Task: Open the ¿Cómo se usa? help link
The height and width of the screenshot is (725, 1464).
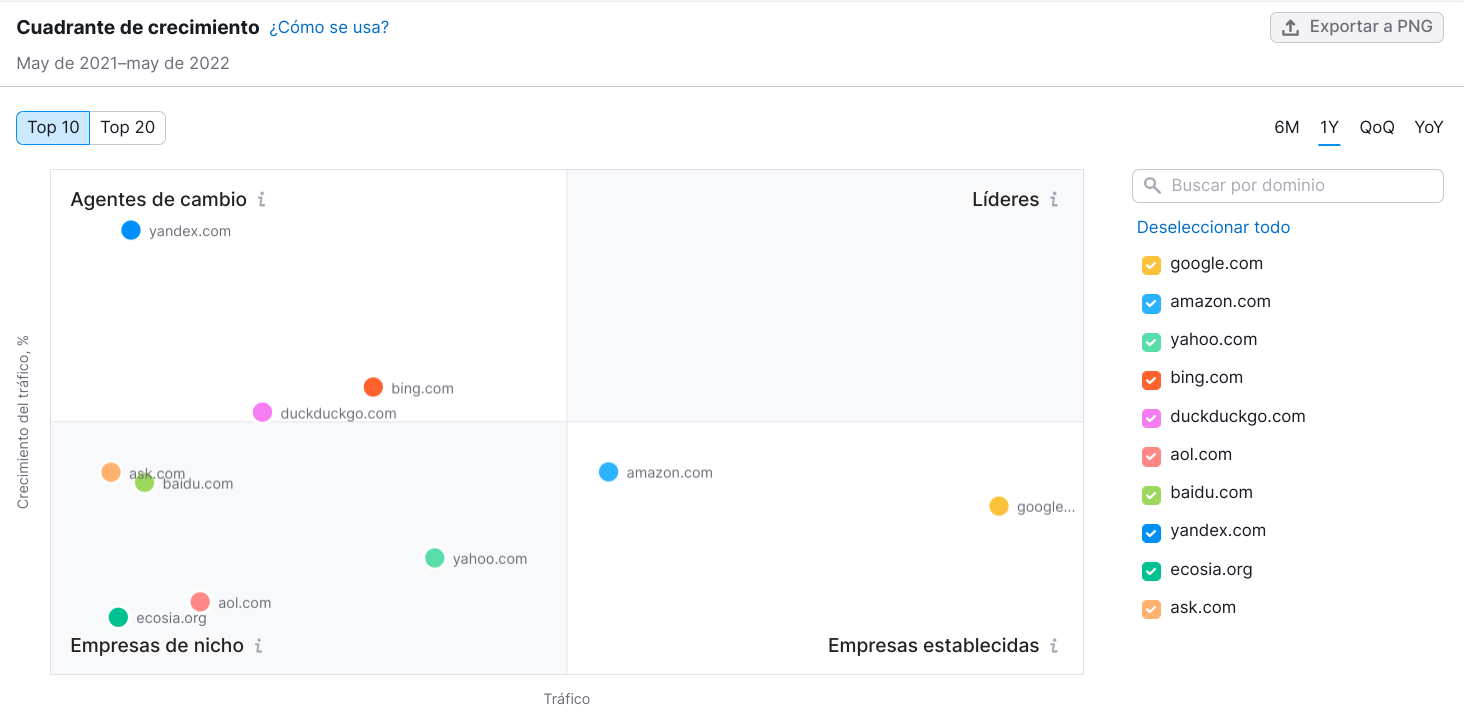Action: tap(329, 27)
